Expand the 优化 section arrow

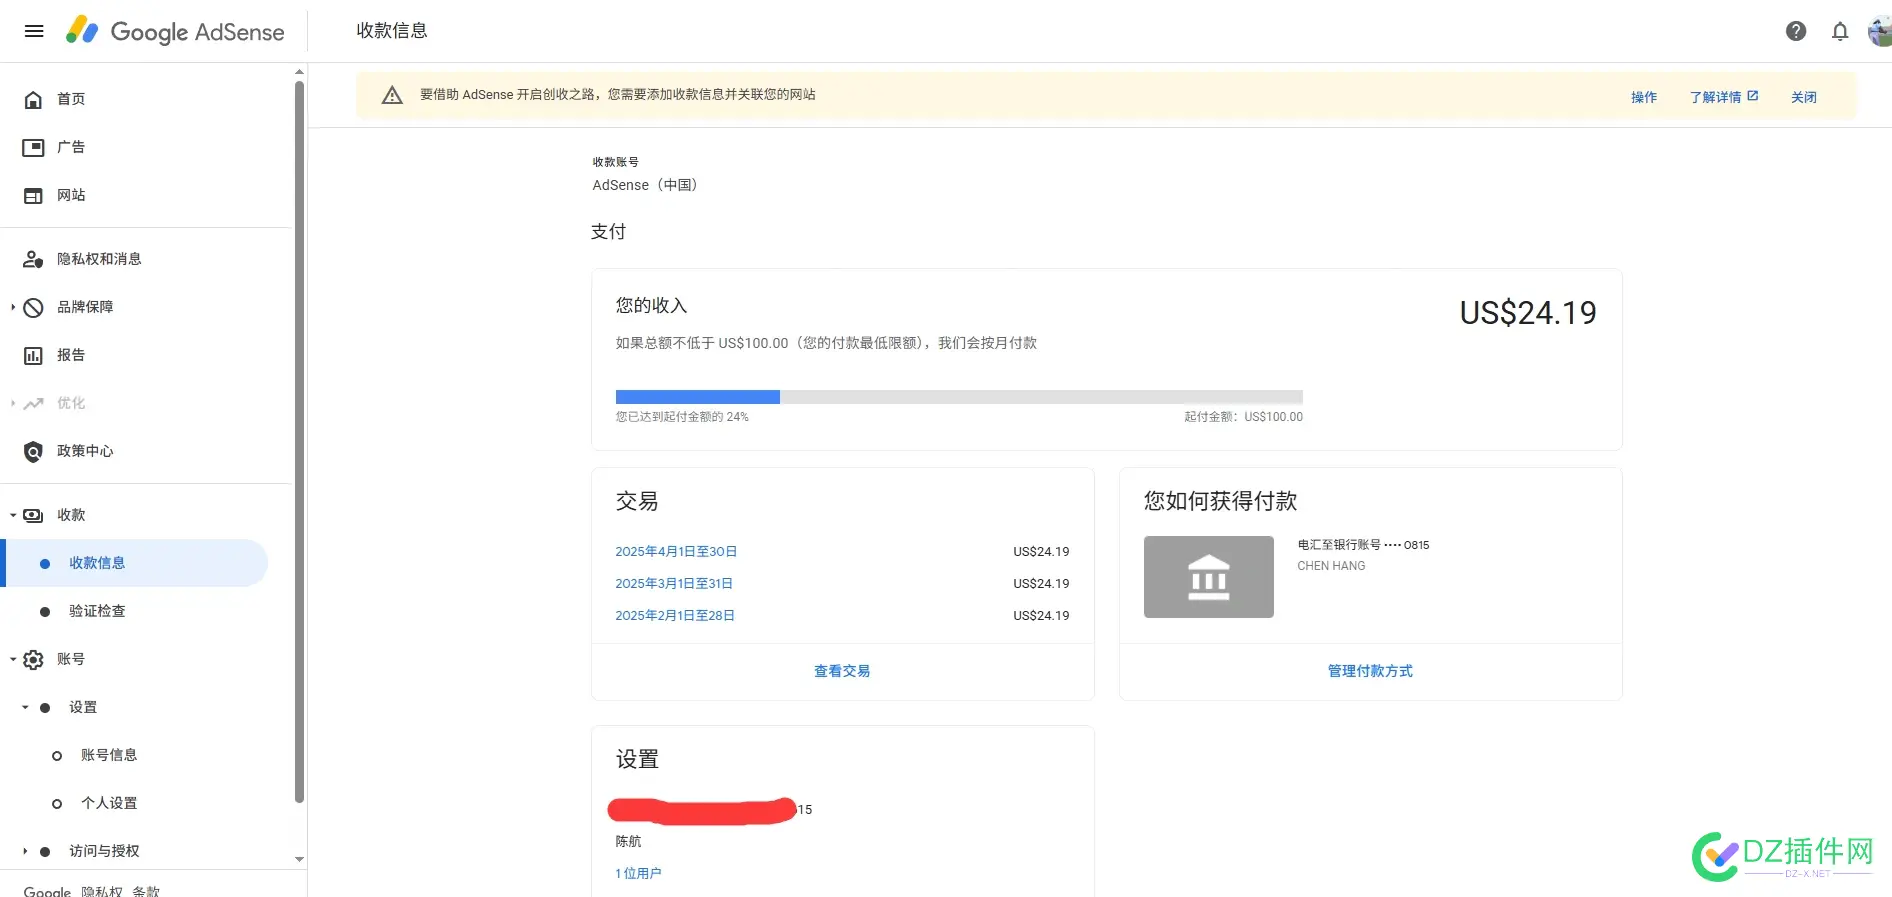coord(13,403)
